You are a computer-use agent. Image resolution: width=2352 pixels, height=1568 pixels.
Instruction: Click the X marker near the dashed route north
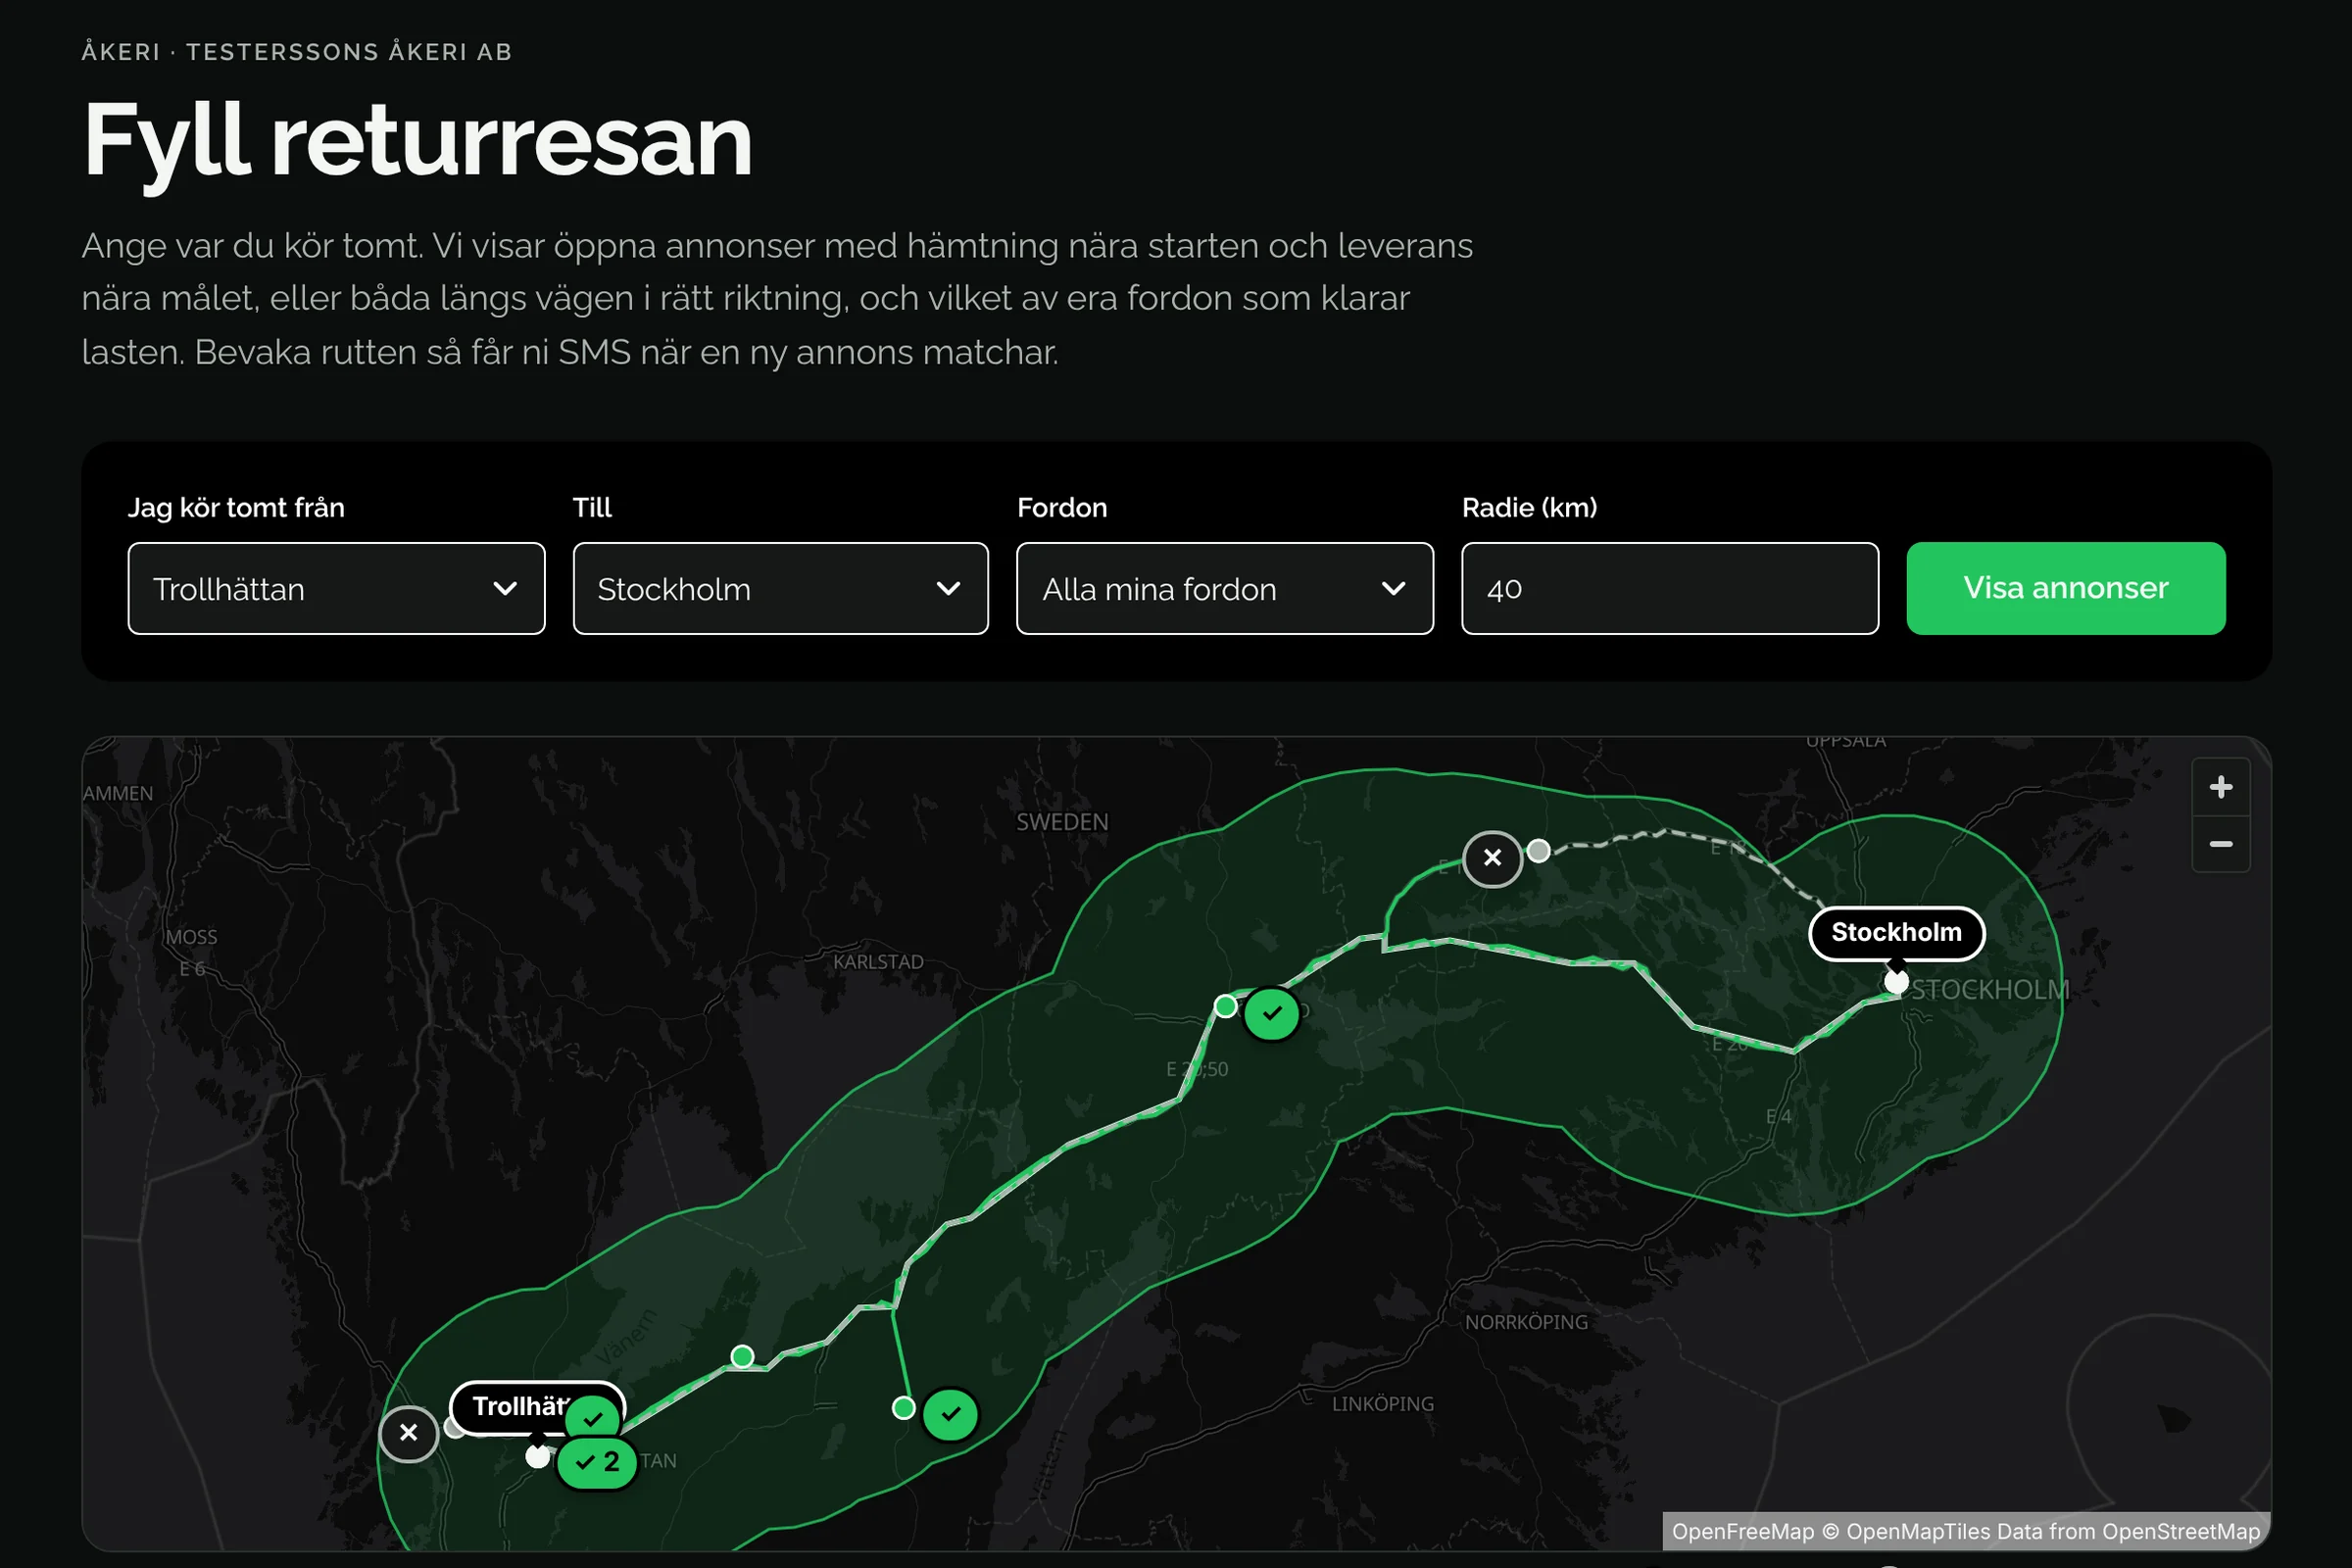coord(1492,858)
